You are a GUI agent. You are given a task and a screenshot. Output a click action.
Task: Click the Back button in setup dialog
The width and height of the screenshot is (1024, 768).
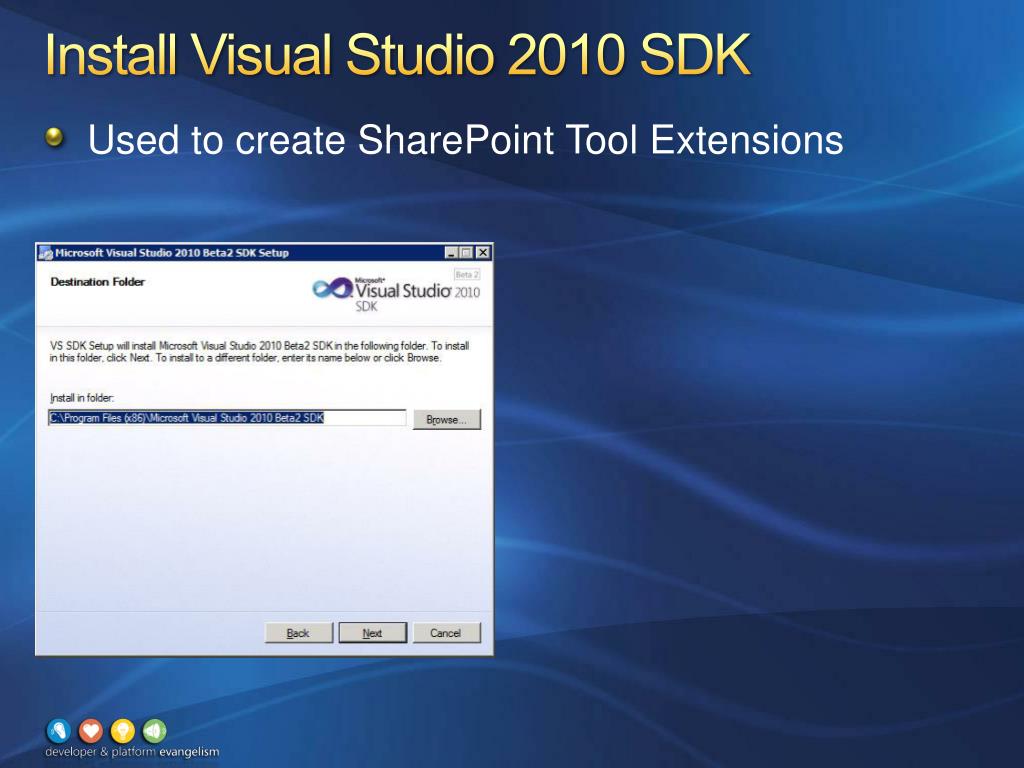[298, 632]
